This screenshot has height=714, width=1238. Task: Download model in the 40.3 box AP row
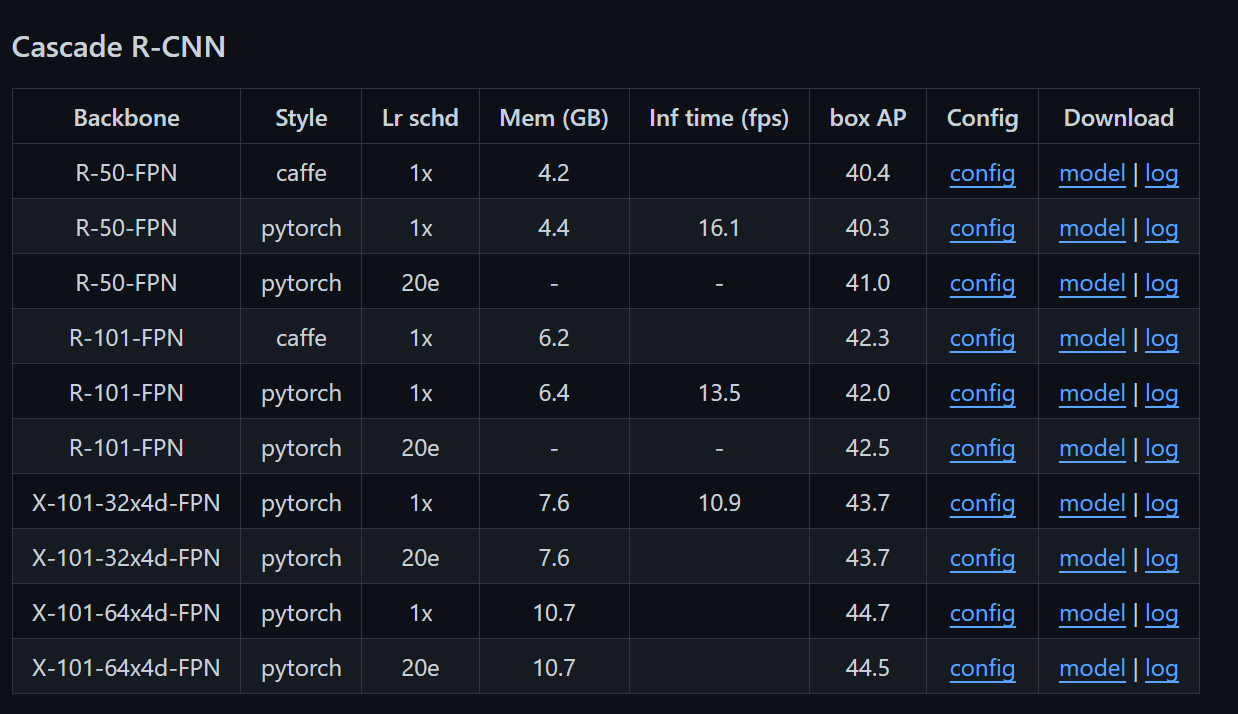pyautogui.click(x=1092, y=228)
